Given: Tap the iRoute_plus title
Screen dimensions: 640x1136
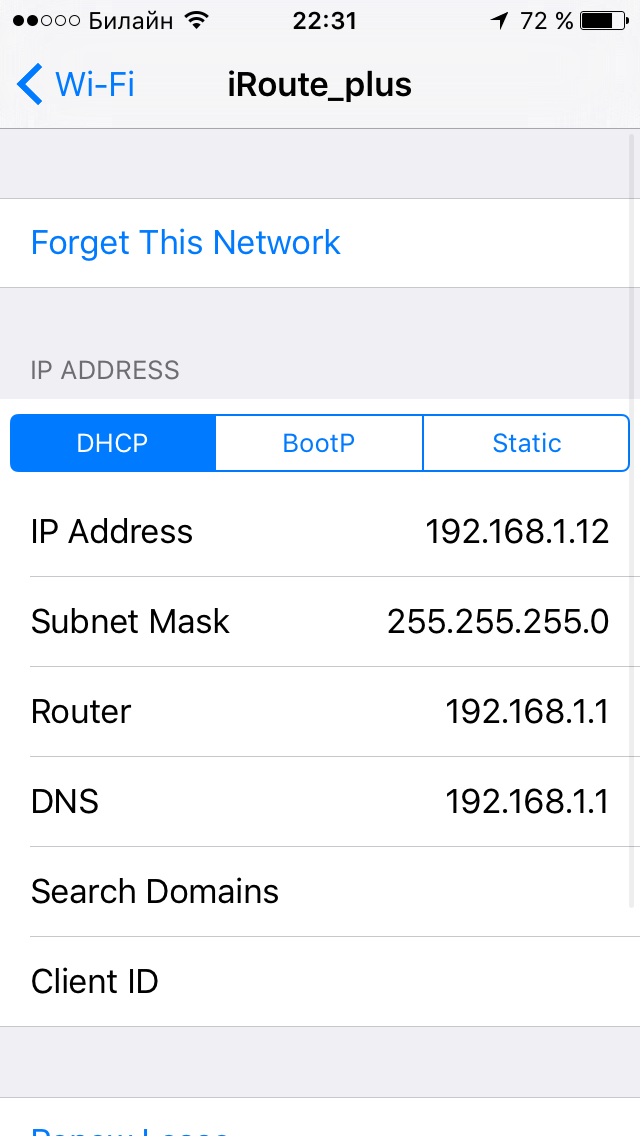Looking at the screenshot, I should (320, 85).
